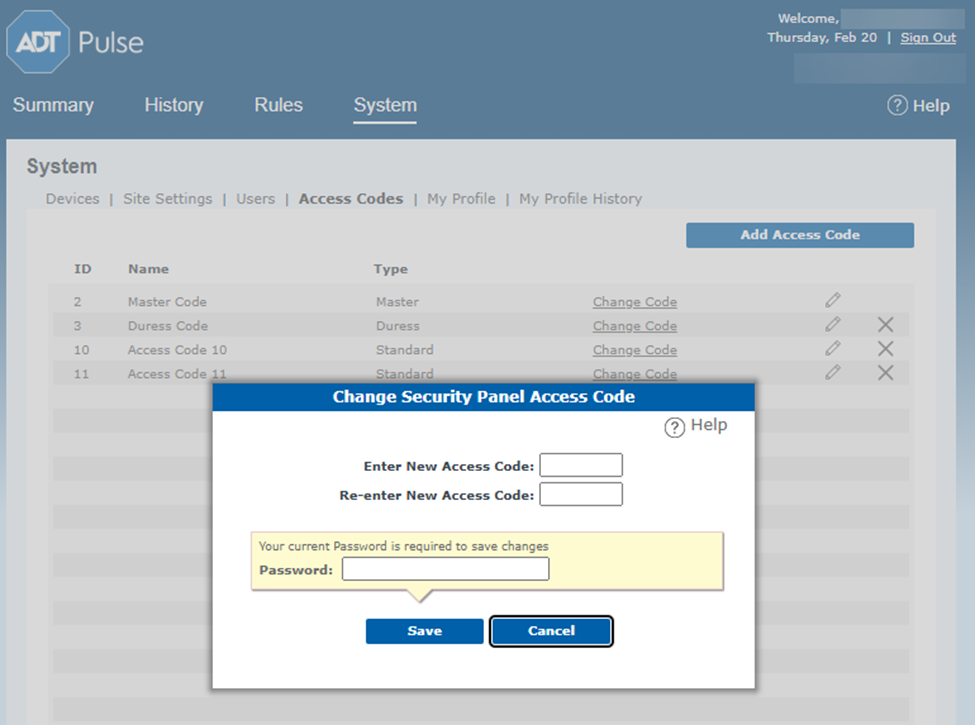Click the ADT Pulse logo
The width and height of the screenshot is (975, 725).
(75, 42)
